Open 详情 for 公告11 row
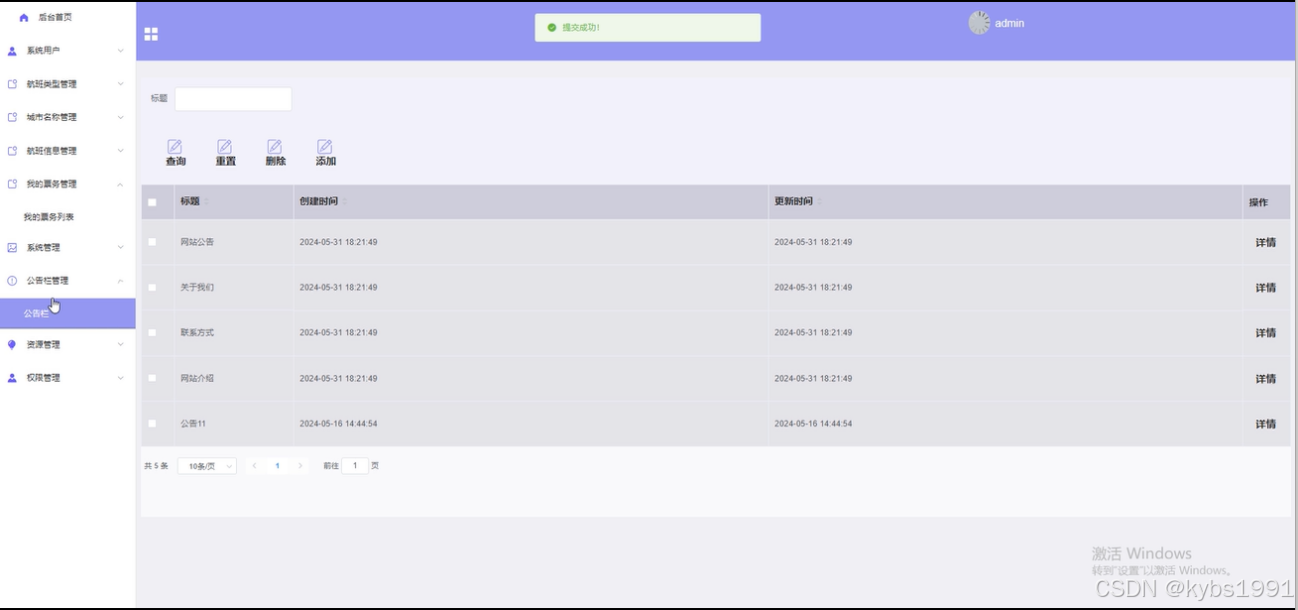 click(1265, 424)
